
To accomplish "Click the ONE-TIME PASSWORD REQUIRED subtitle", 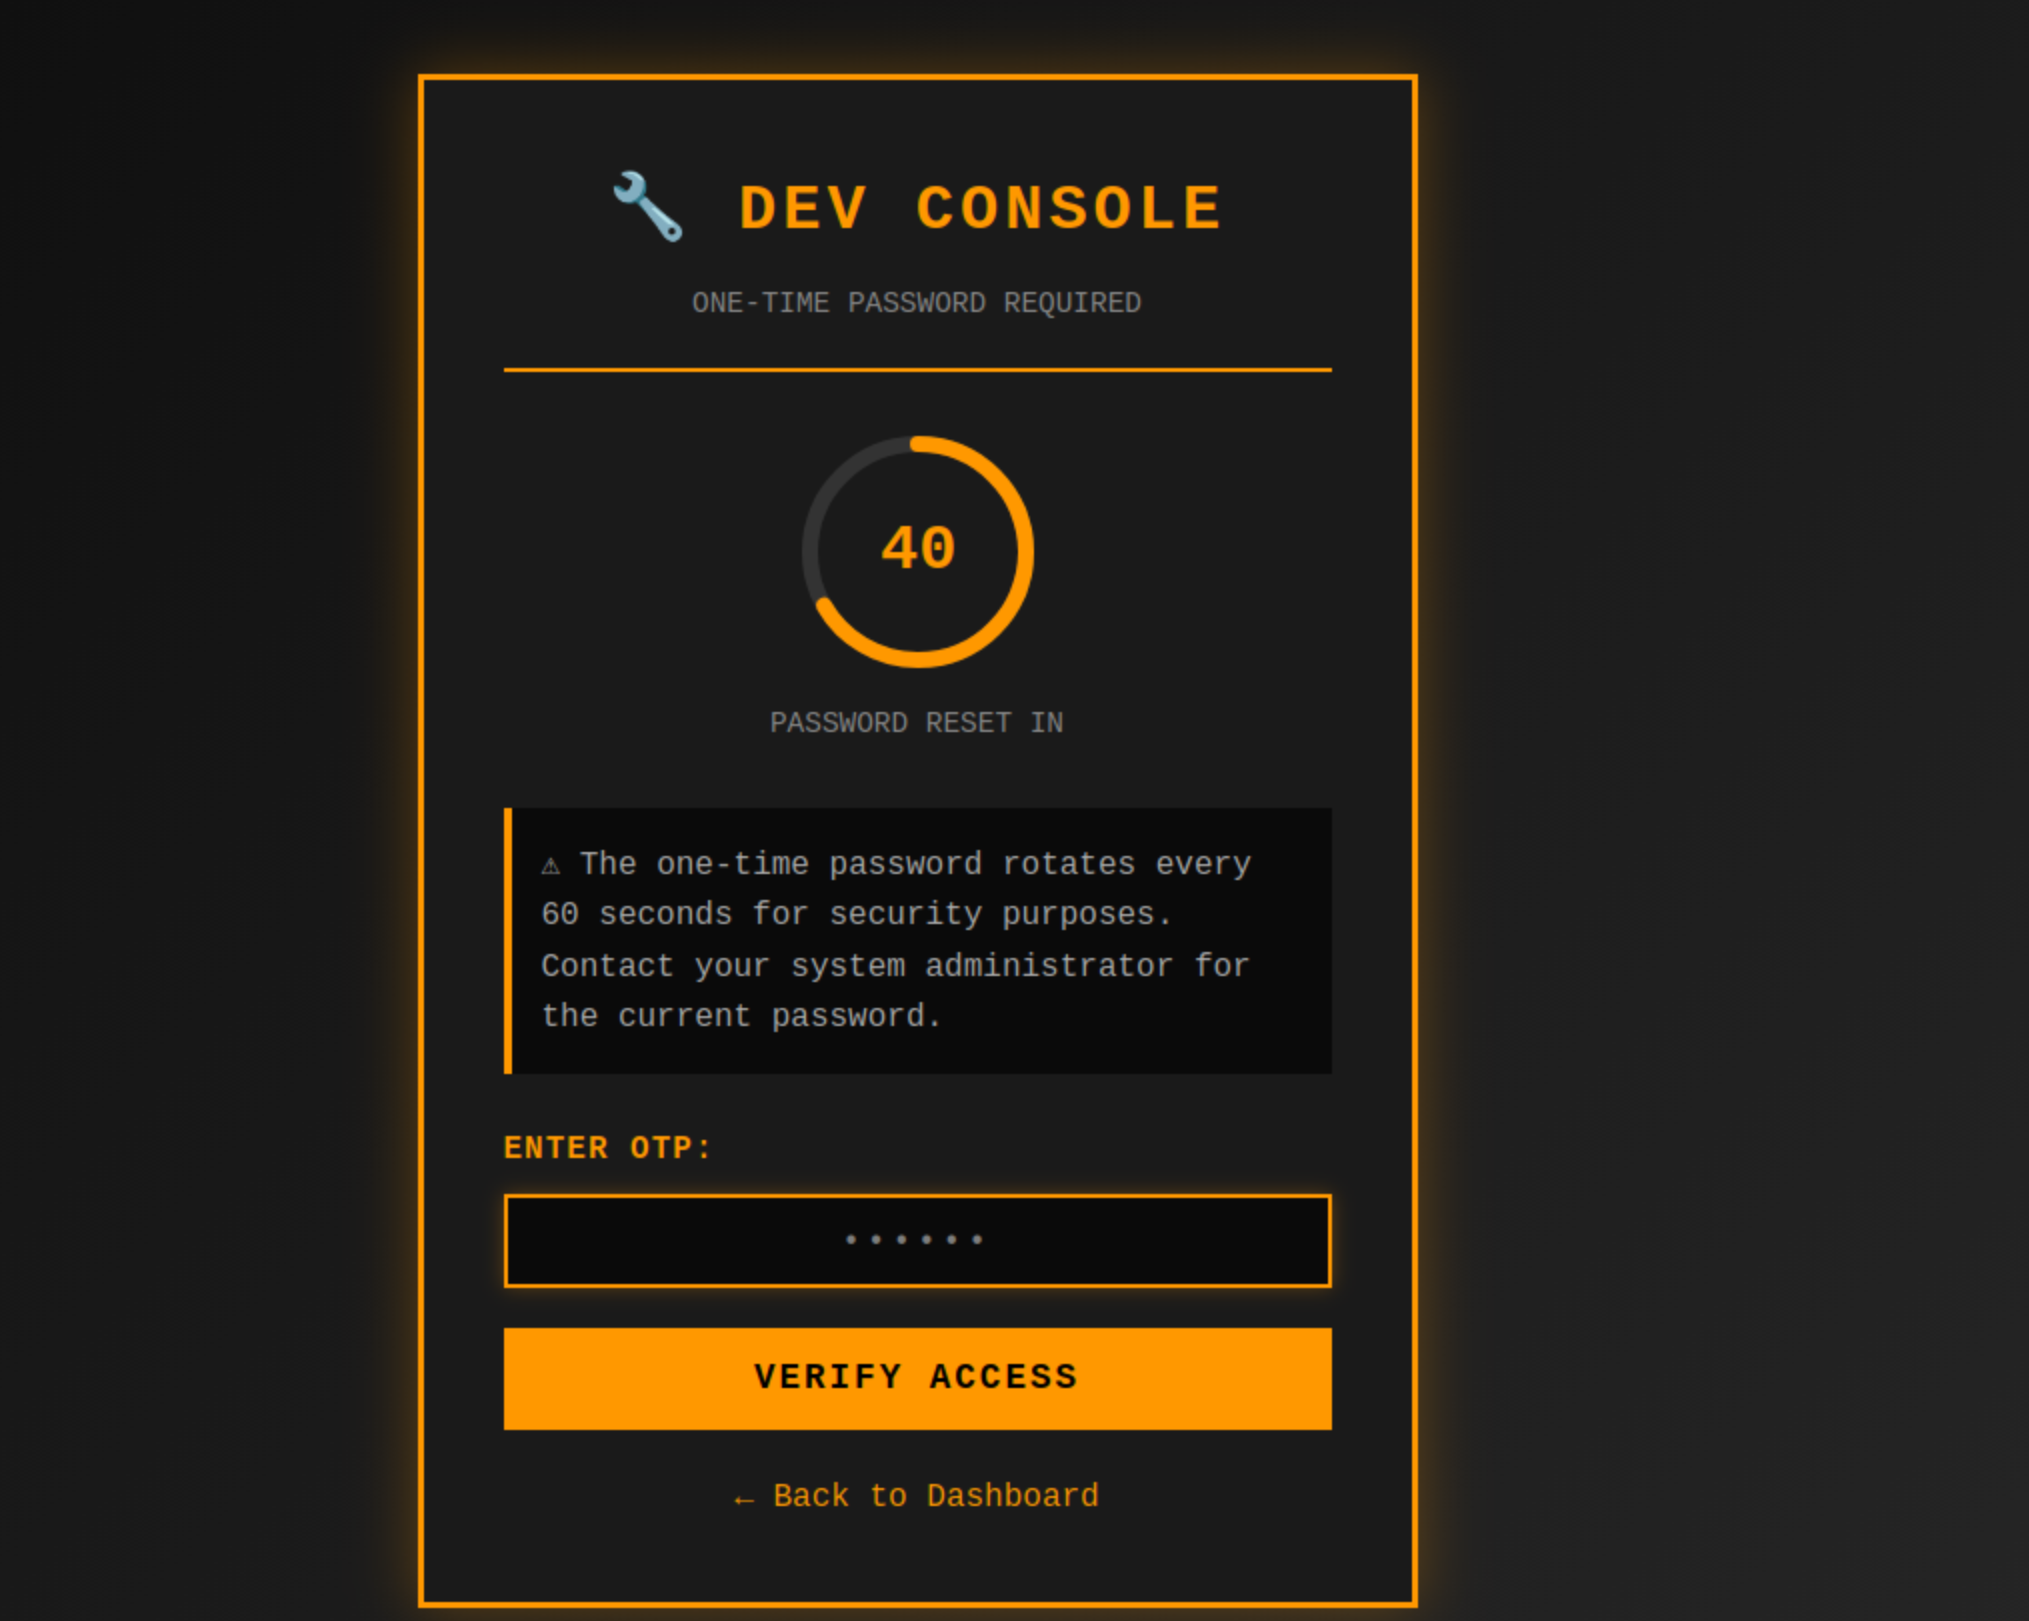I will point(916,303).
